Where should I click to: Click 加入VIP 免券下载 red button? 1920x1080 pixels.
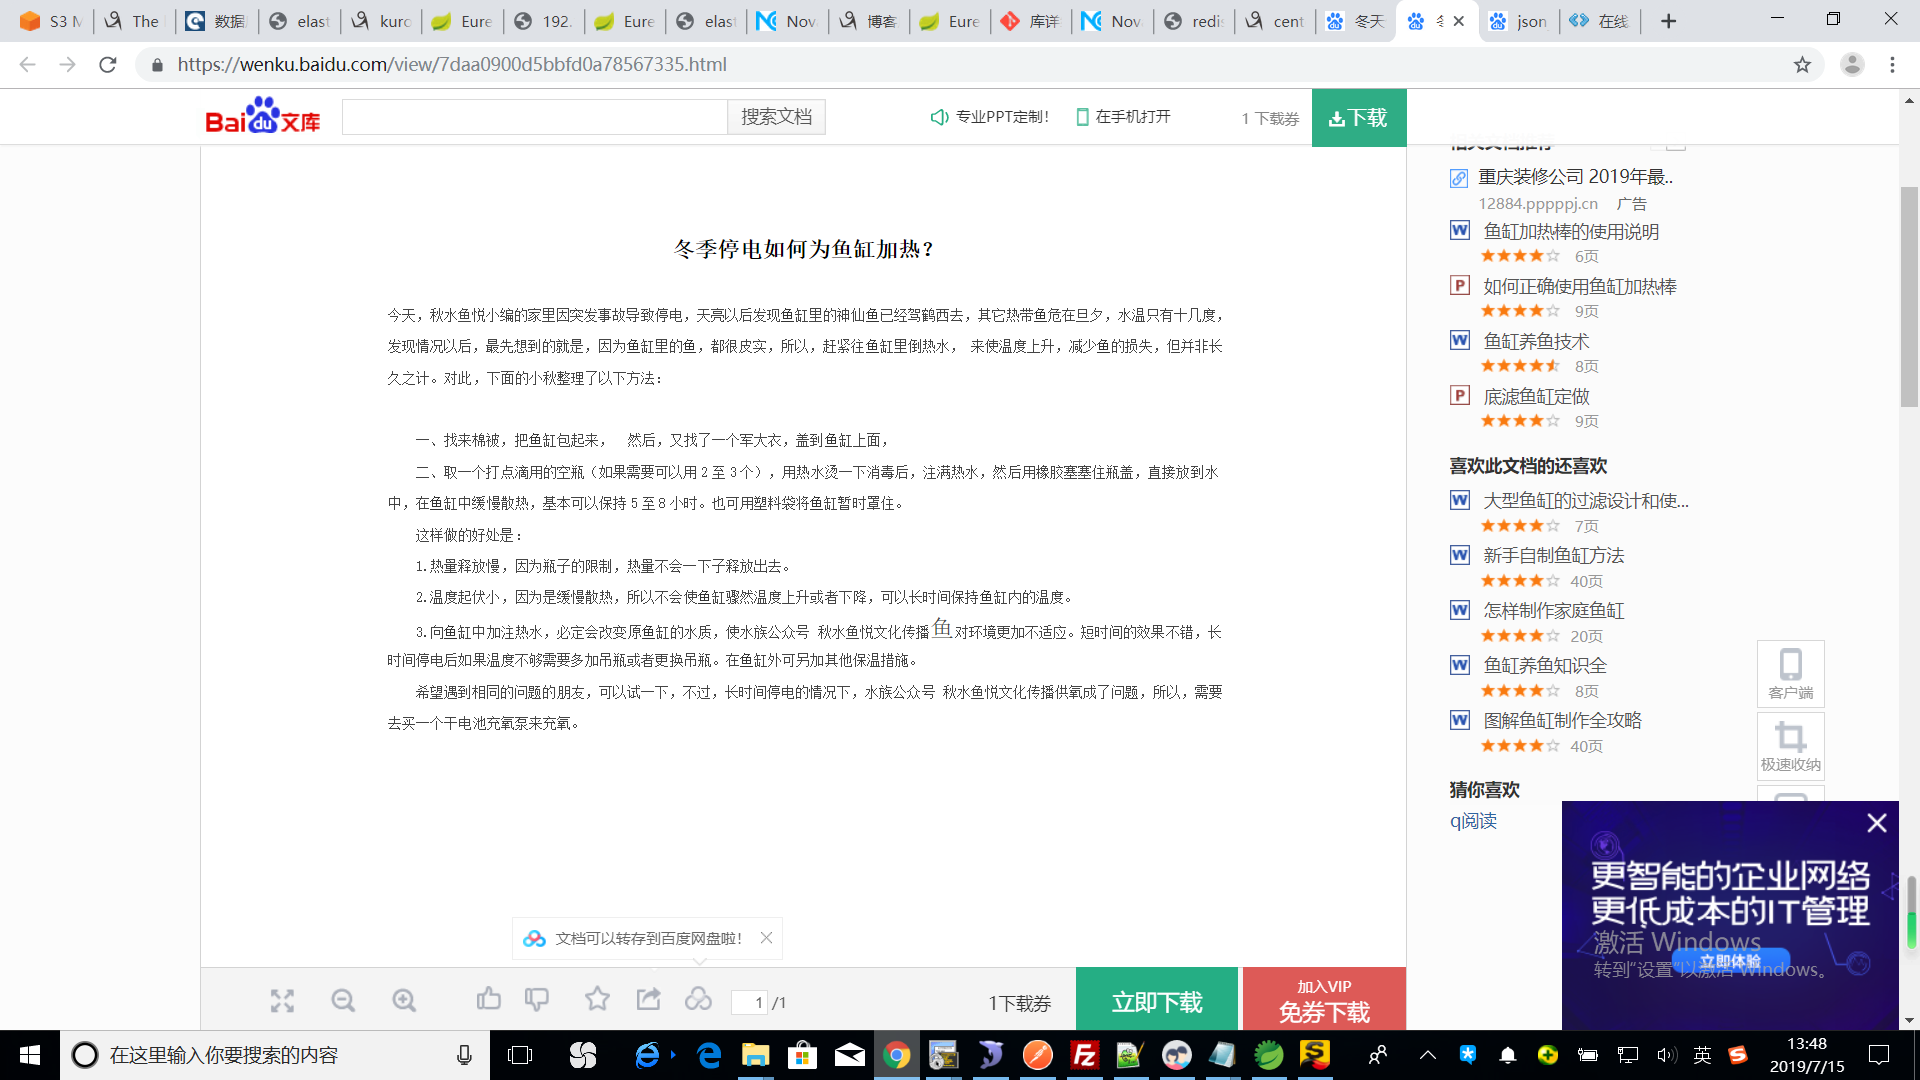[x=1324, y=1001]
